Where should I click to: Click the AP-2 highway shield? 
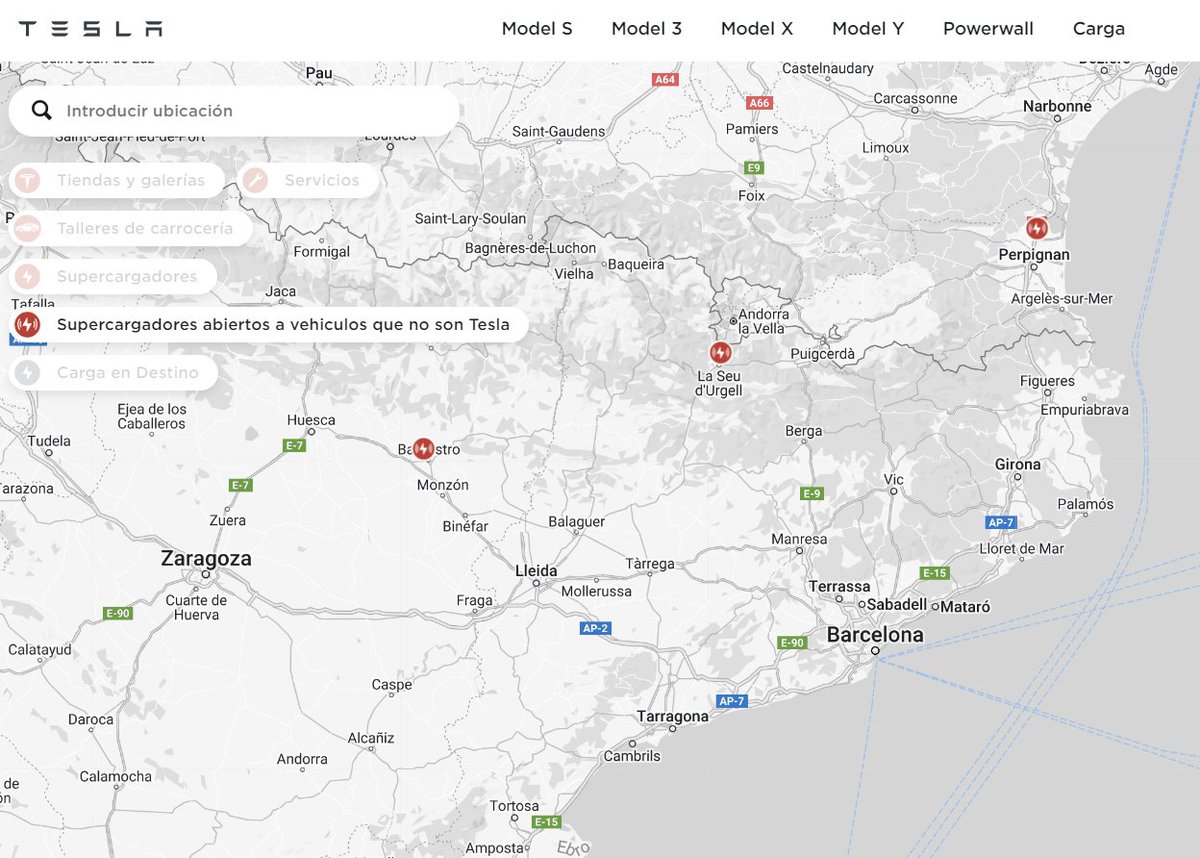click(x=595, y=628)
